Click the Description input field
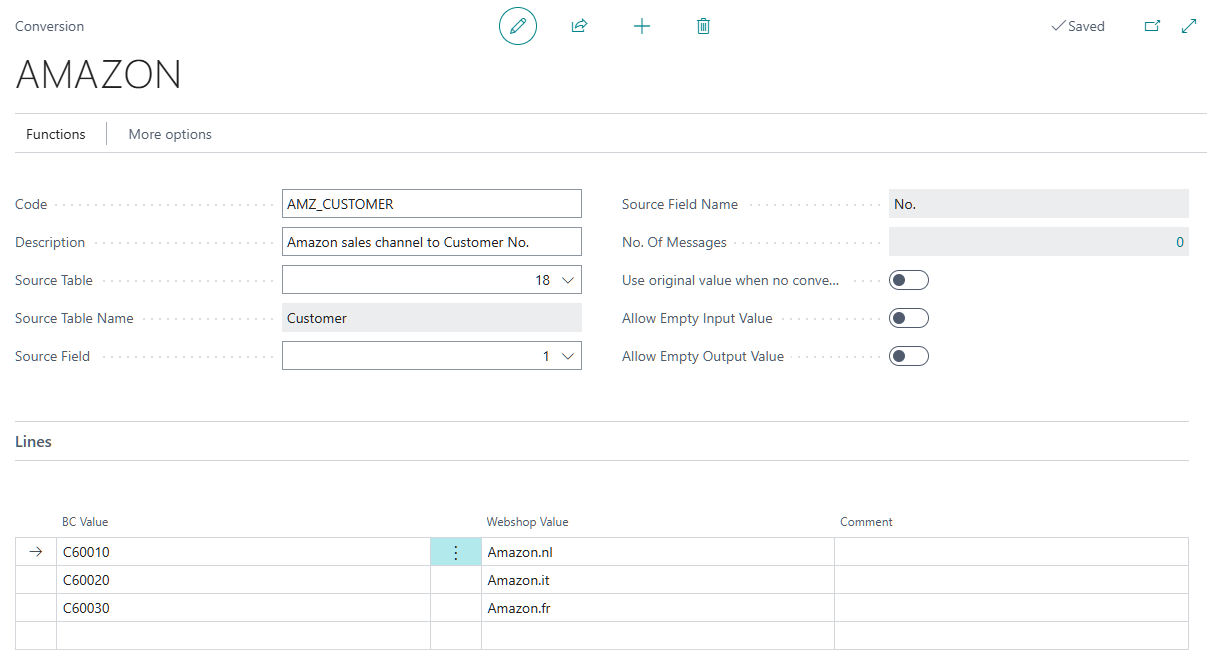The width and height of the screenshot is (1207, 665). pos(432,242)
